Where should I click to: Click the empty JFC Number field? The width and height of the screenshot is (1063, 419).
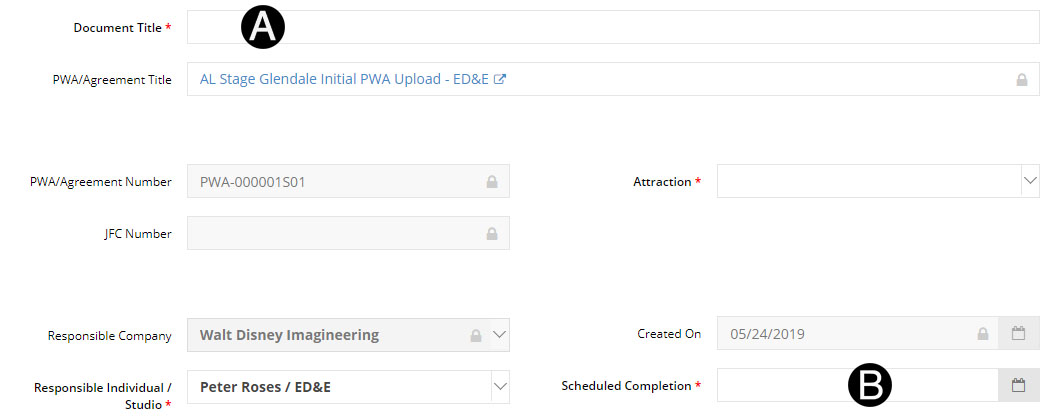(330, 234)
